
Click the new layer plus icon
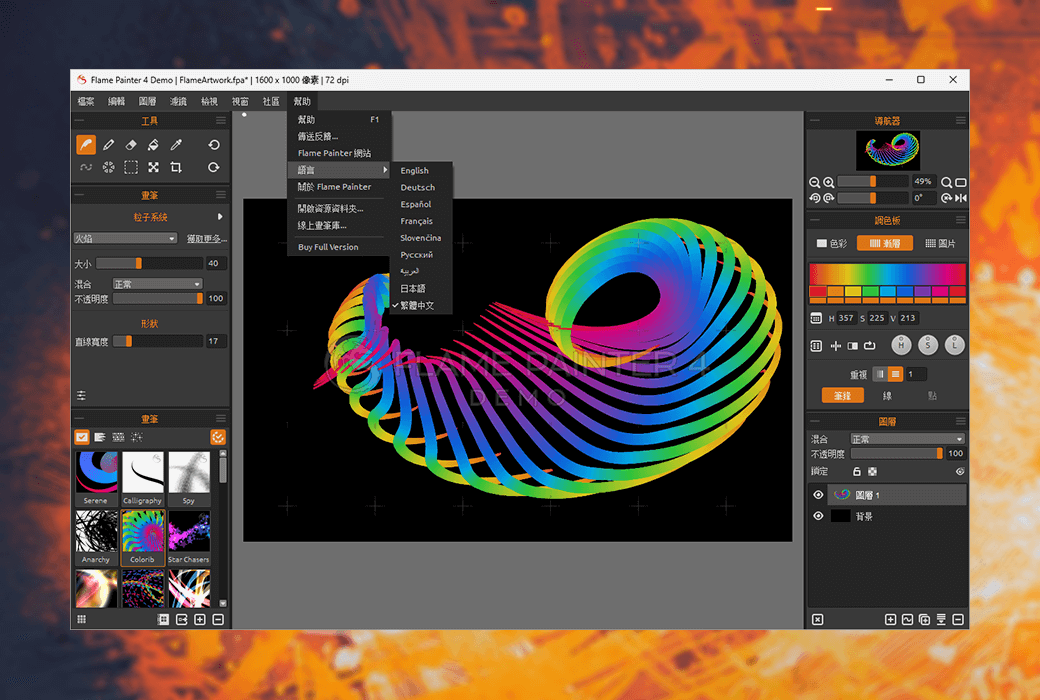click(890, 620)
